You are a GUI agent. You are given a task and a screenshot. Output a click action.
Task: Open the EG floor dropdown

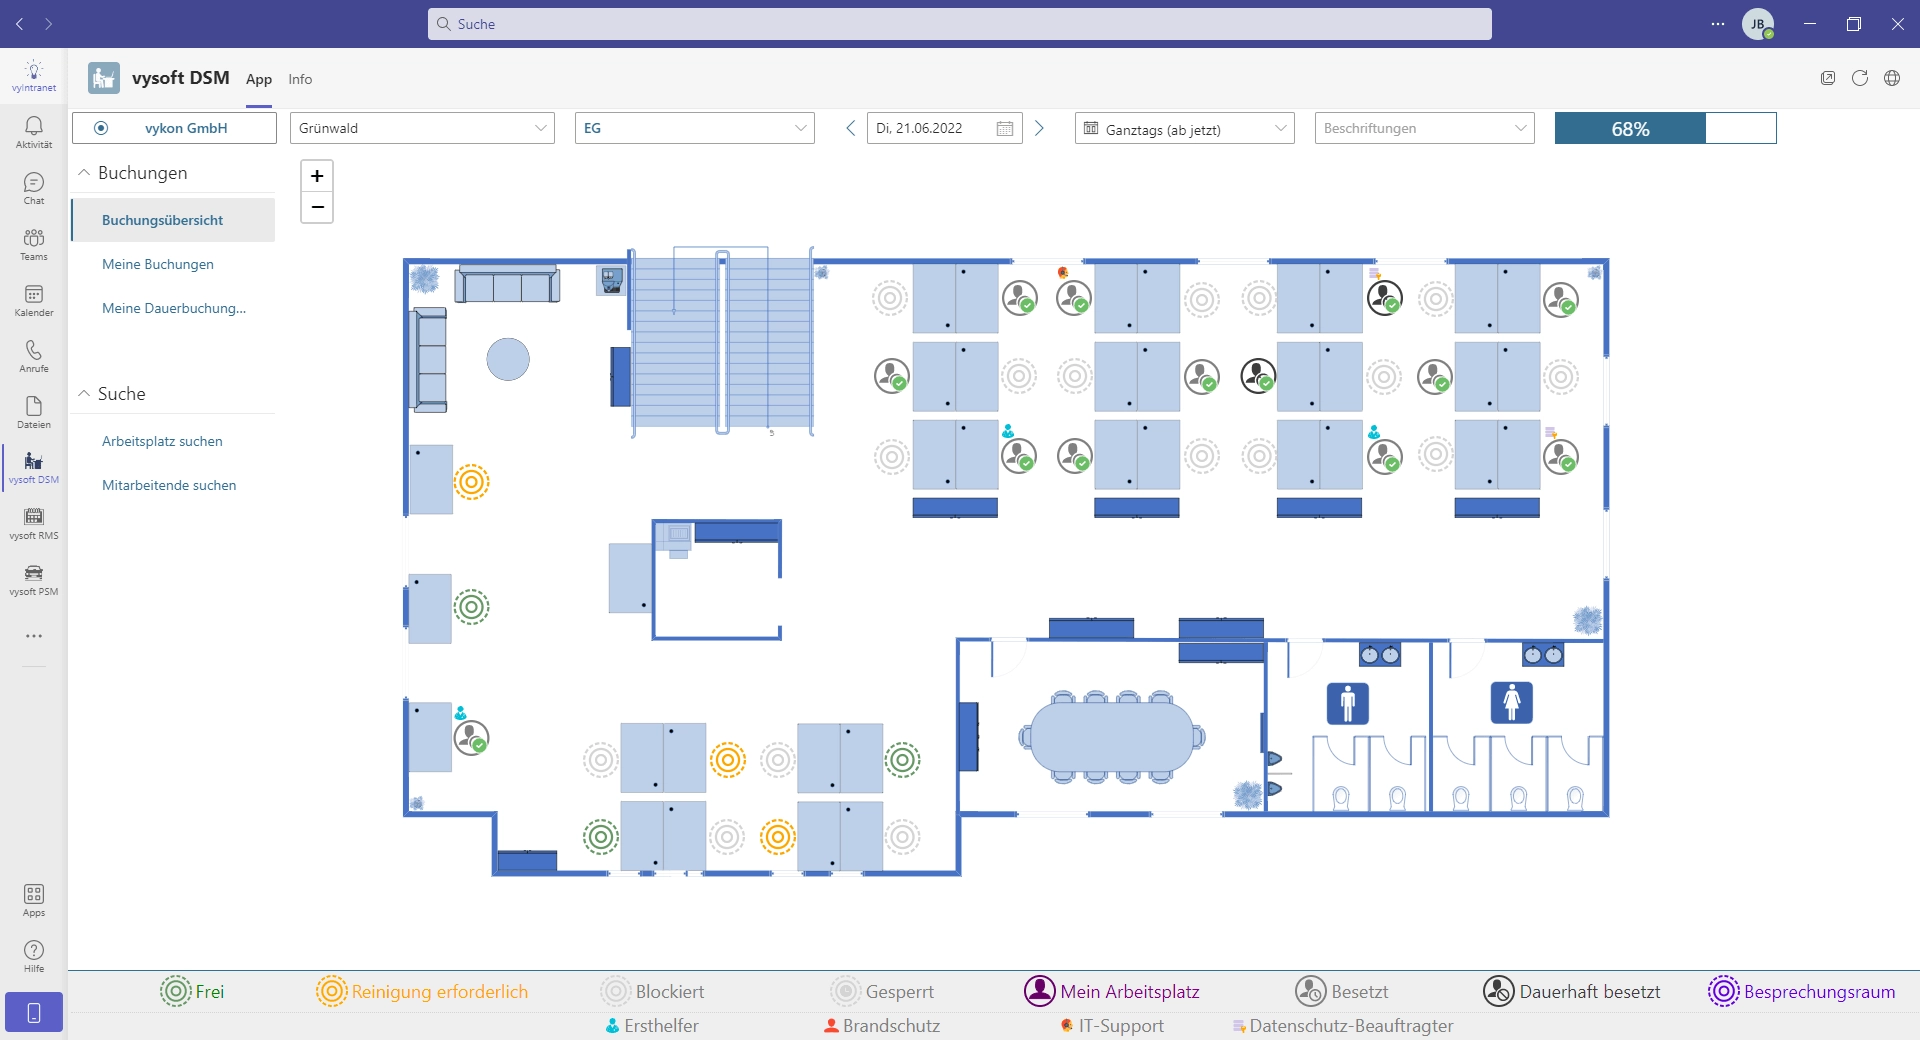(695, 128)
